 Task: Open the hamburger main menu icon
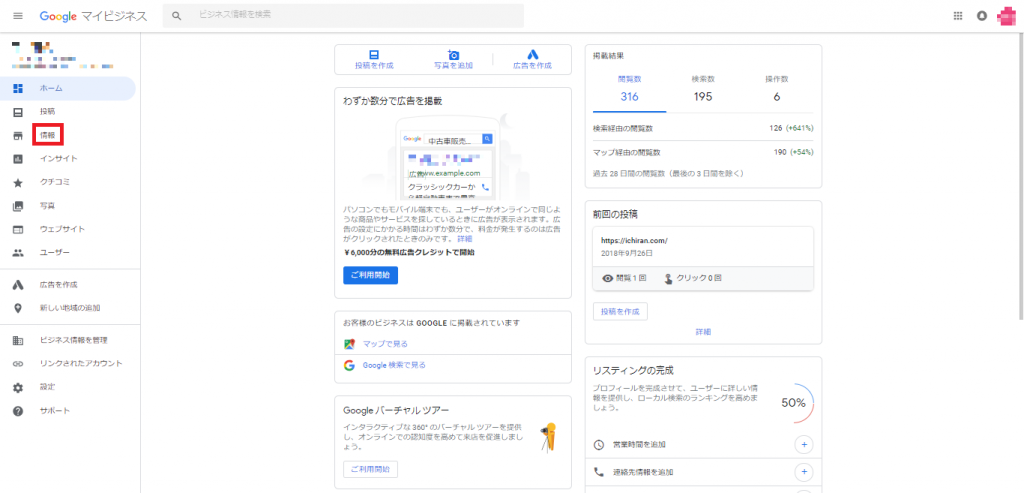(x=17, y=16)
